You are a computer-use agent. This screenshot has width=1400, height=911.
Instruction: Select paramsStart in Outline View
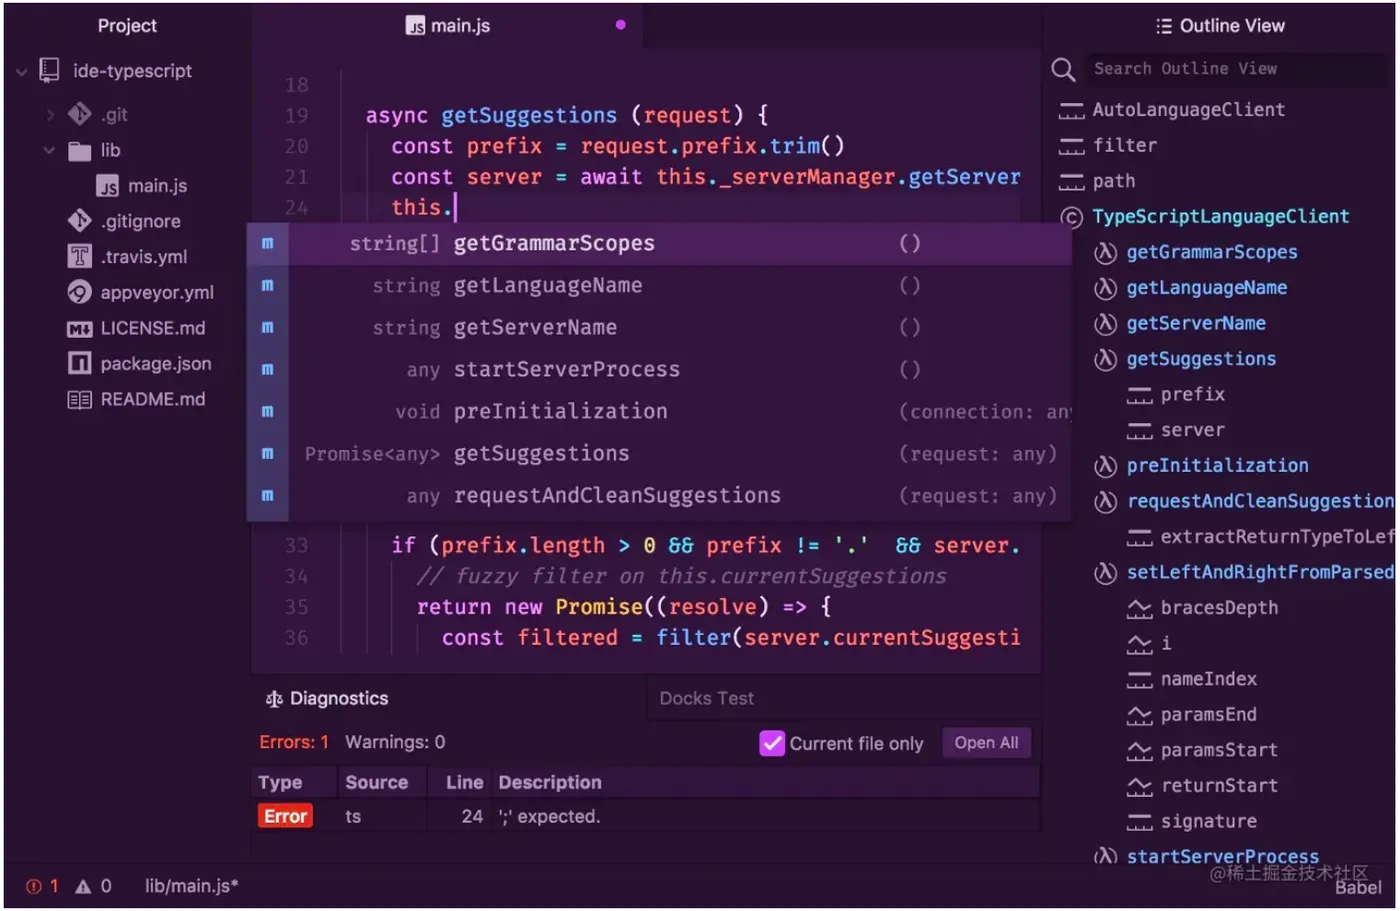click(1219, 751)
